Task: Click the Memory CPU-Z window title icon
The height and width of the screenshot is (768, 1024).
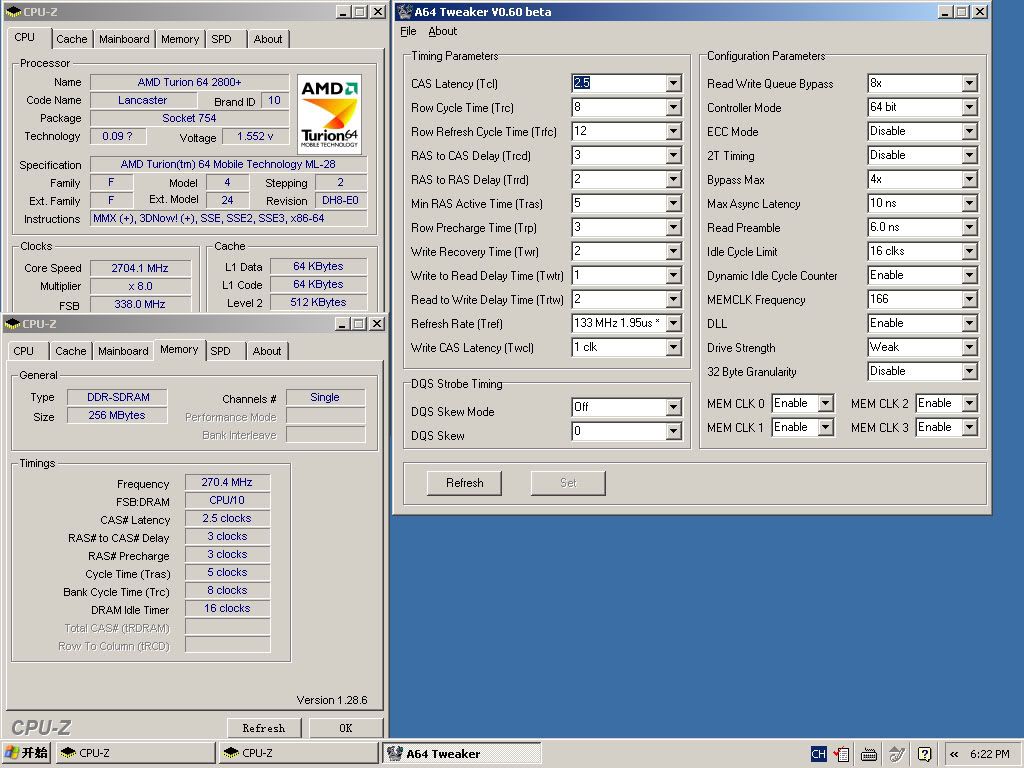Action: 12,324
